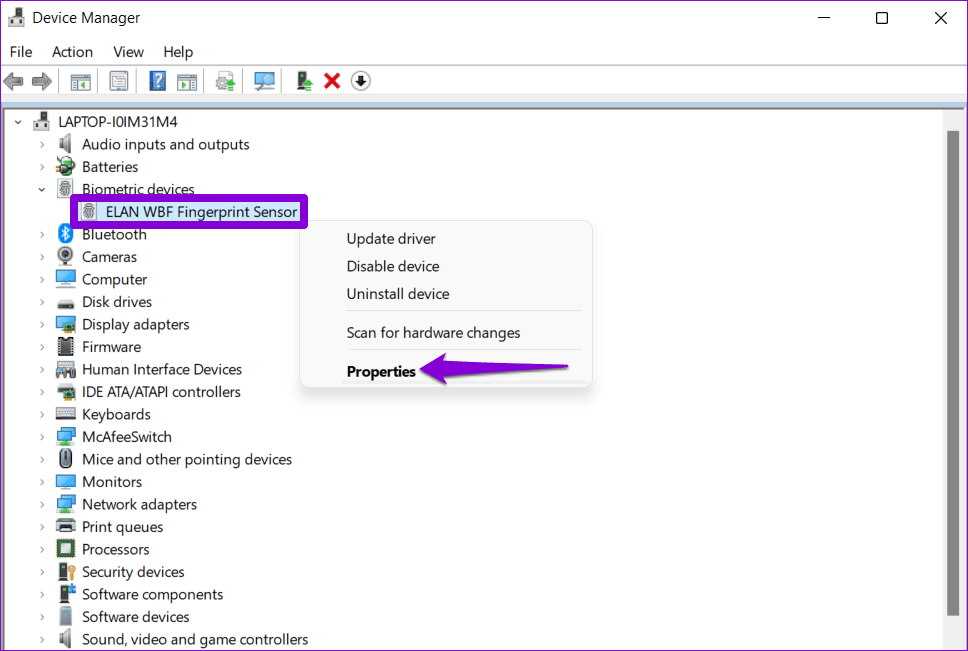This screenshot has width=968, height=651.
Task: Click the Display adapters icon
Action: (x=65, y=324)
